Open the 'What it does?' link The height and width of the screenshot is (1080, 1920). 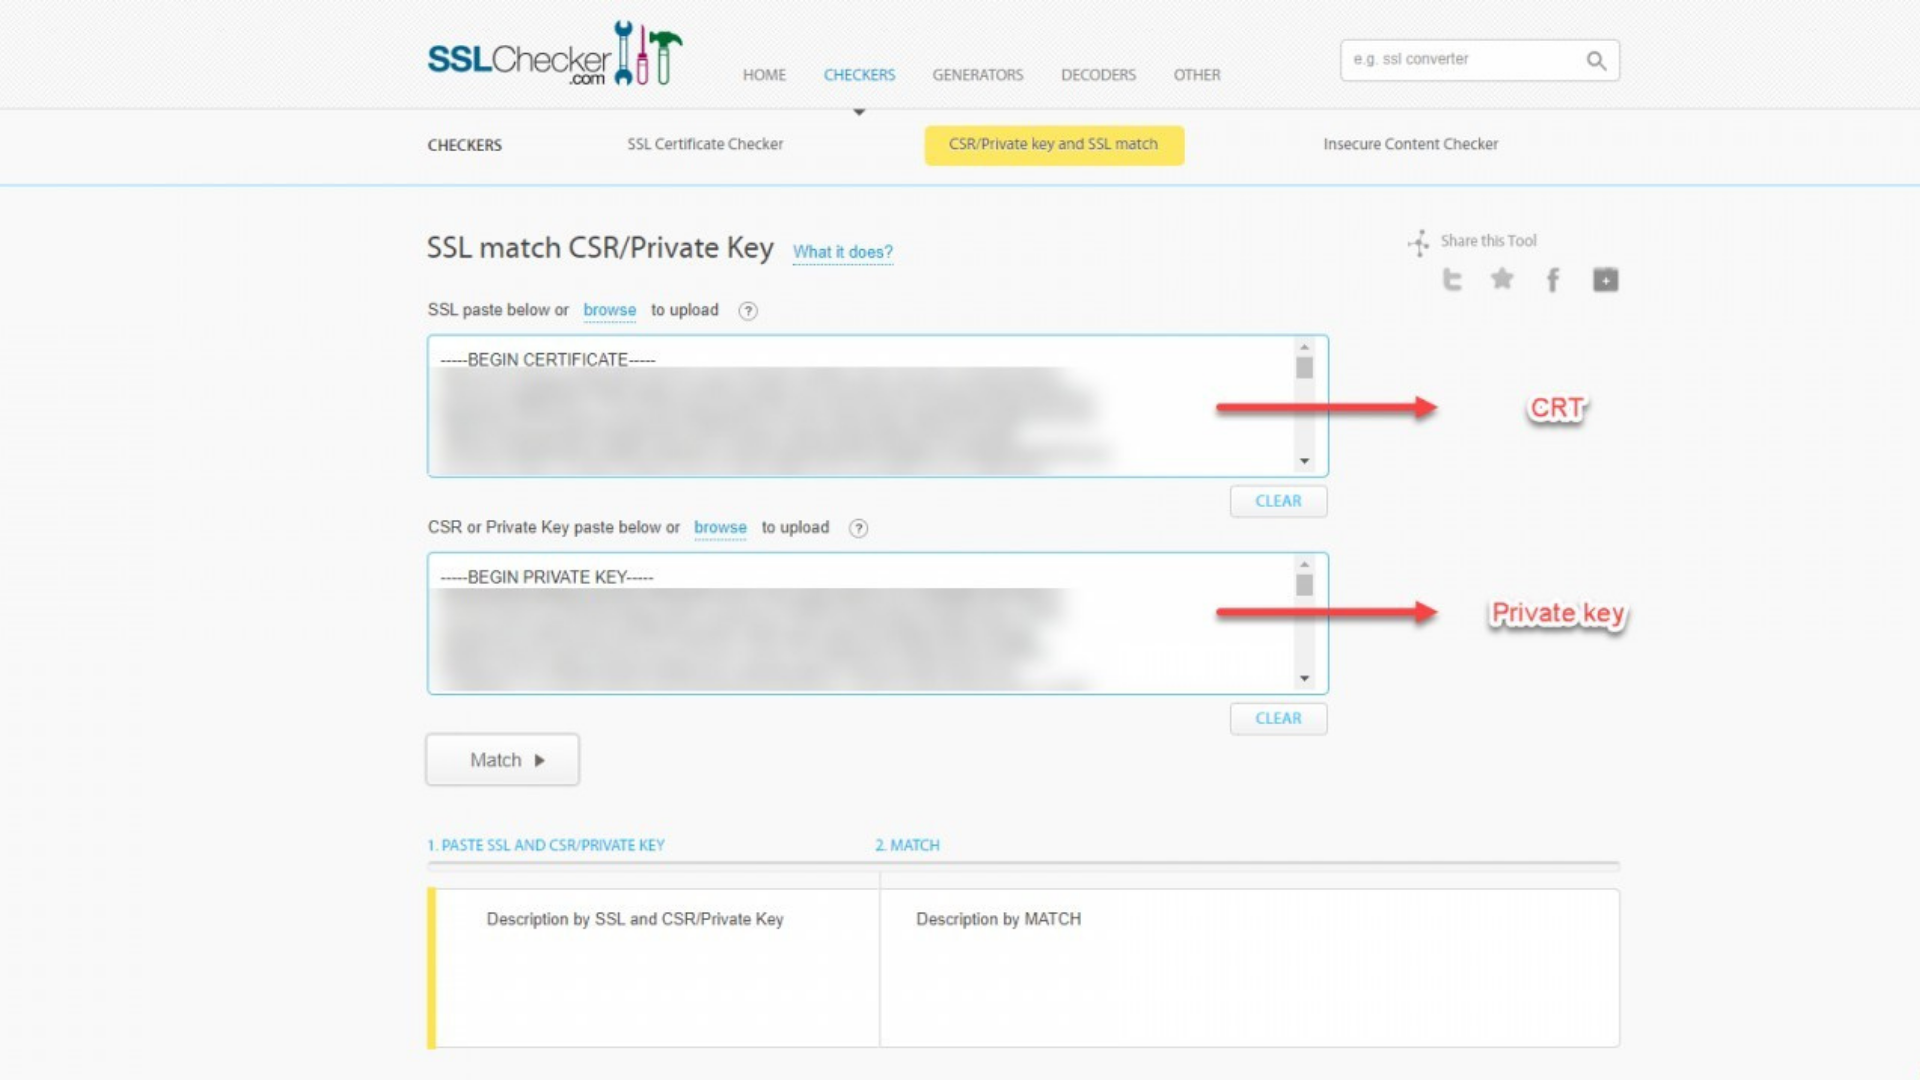pos(842,252)
